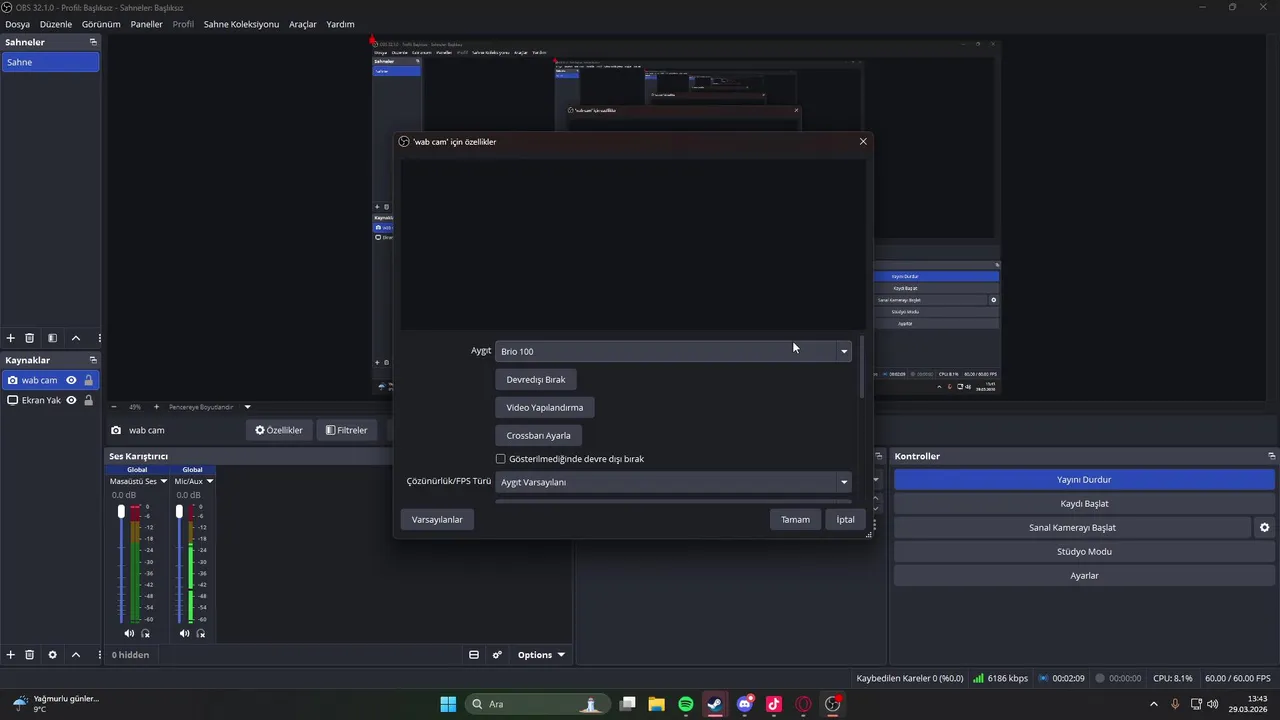The width and height of the screenshot is (1280, 720).
Task: Open Filtreler for wab cam
Action: [347, 430]
